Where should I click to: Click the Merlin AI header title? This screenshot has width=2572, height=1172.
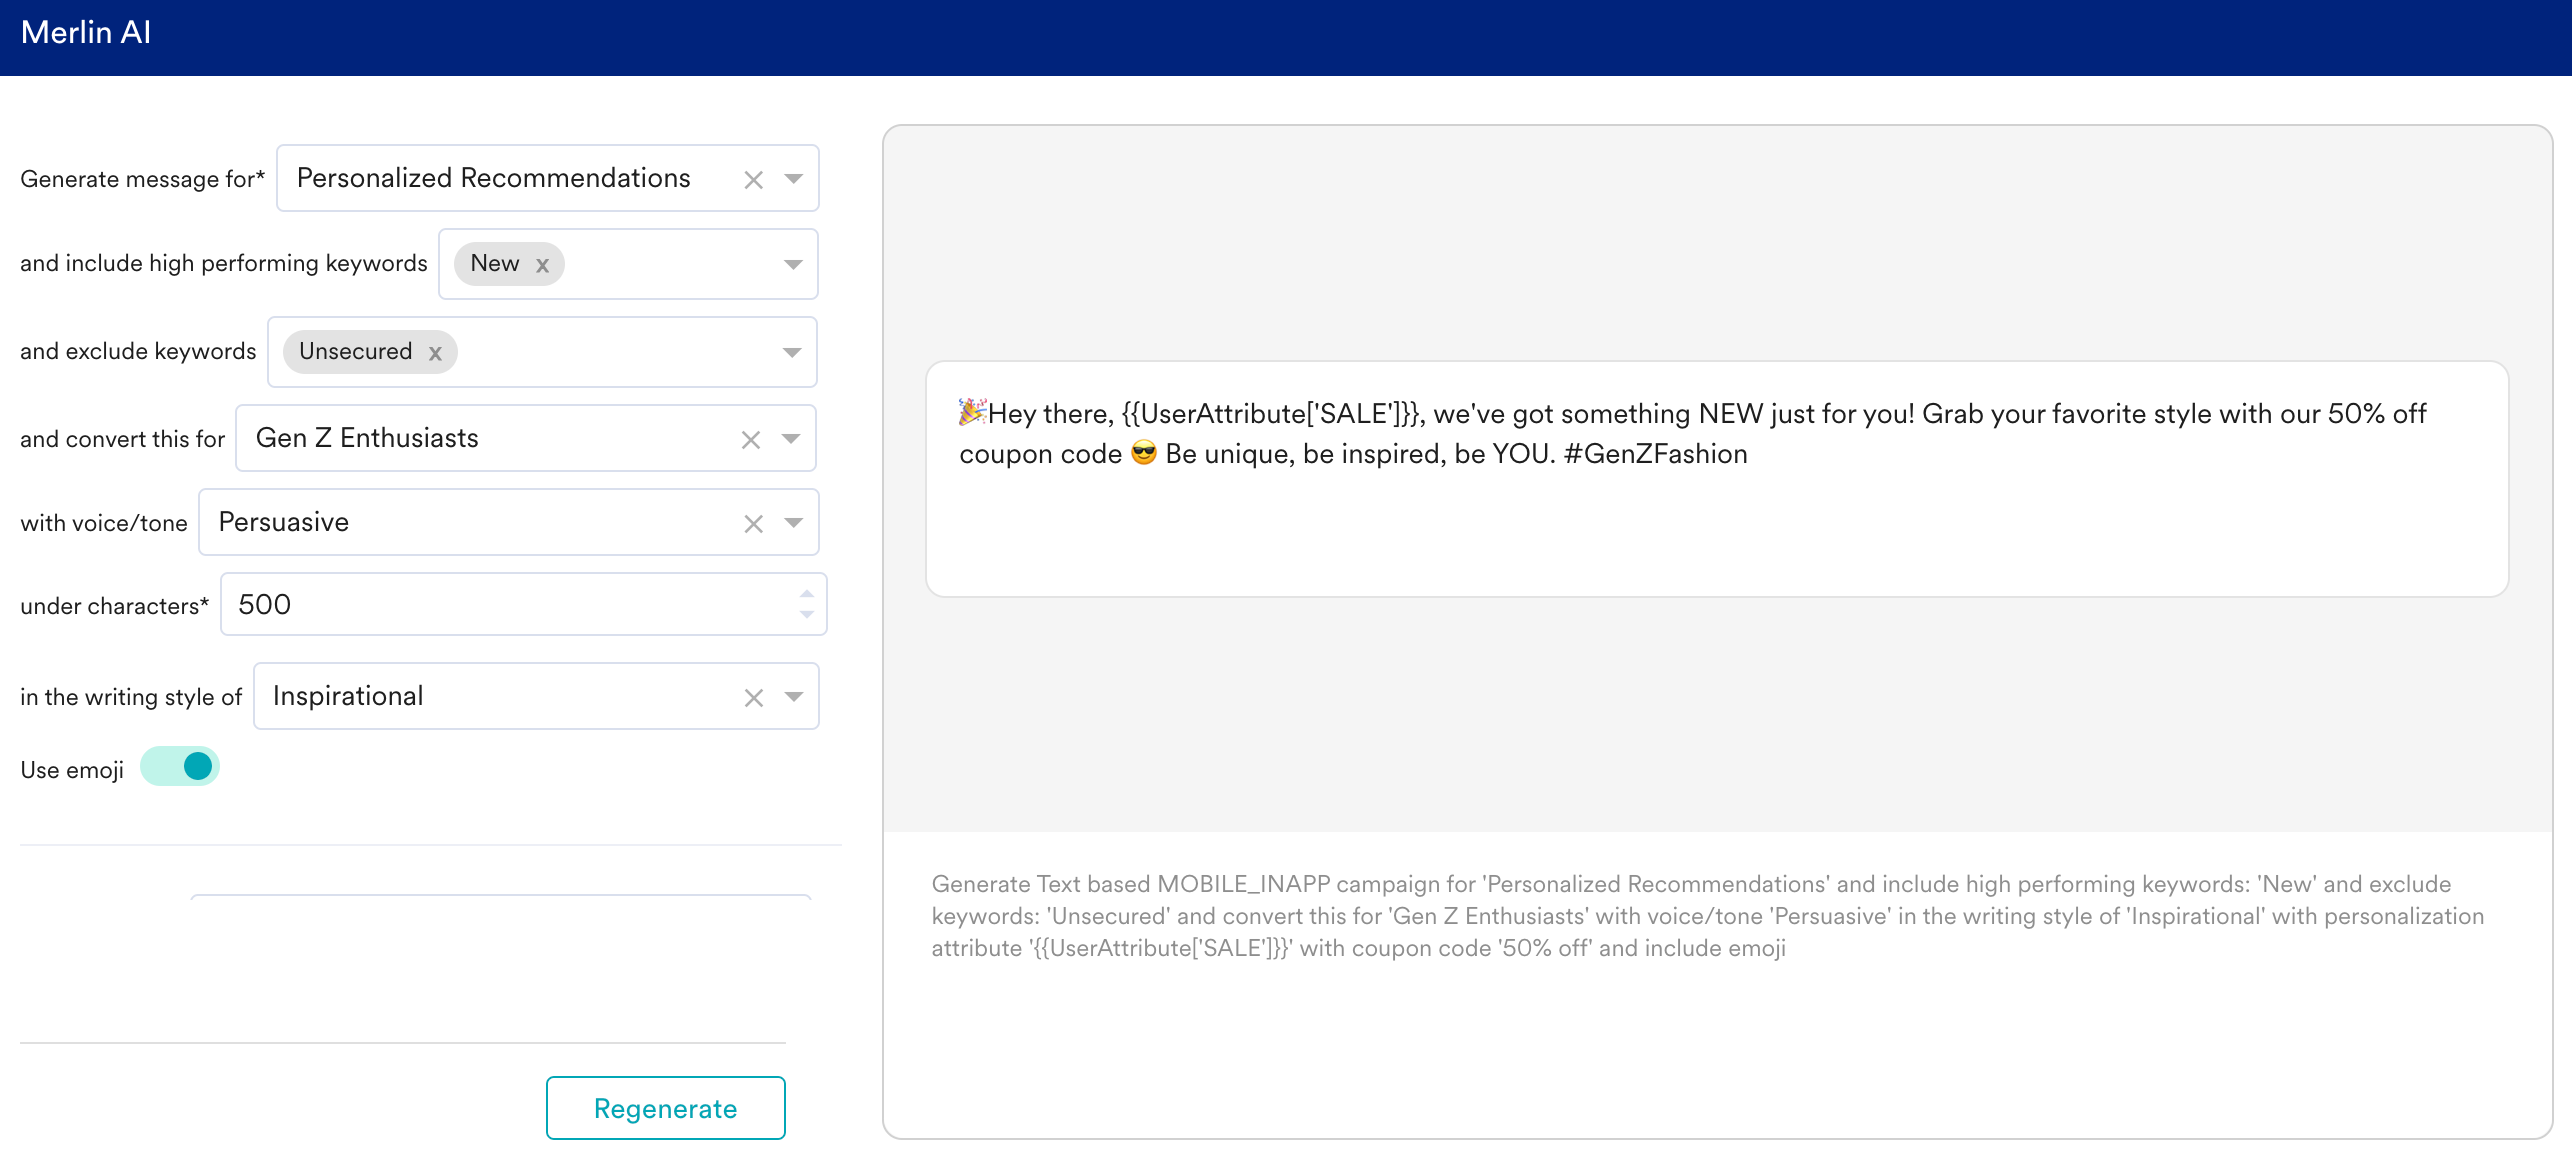[86, 33]
